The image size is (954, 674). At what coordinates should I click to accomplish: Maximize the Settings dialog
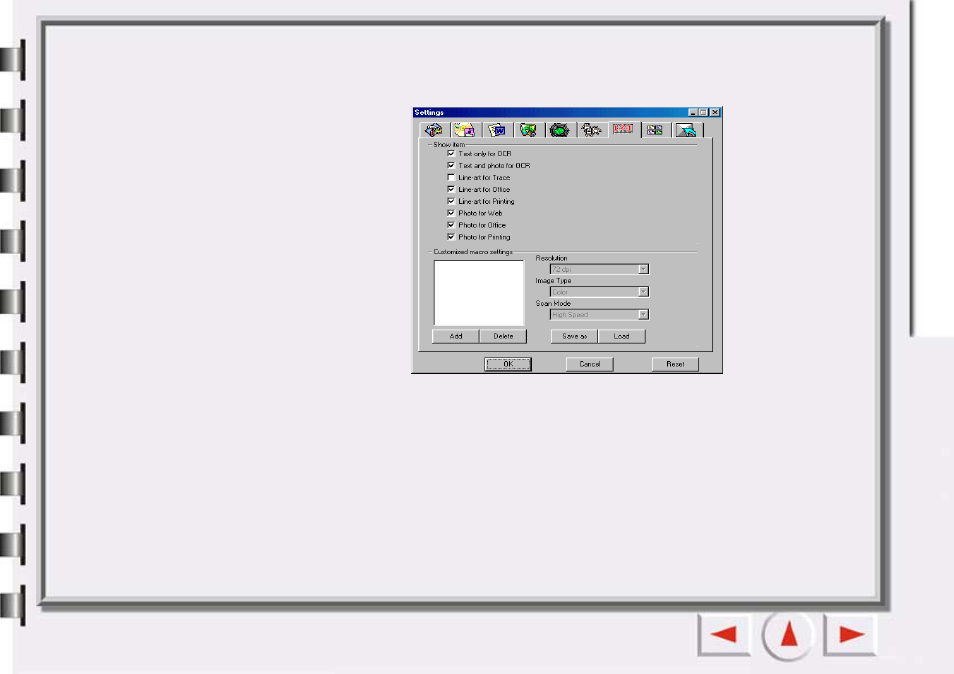coord(703,113)
